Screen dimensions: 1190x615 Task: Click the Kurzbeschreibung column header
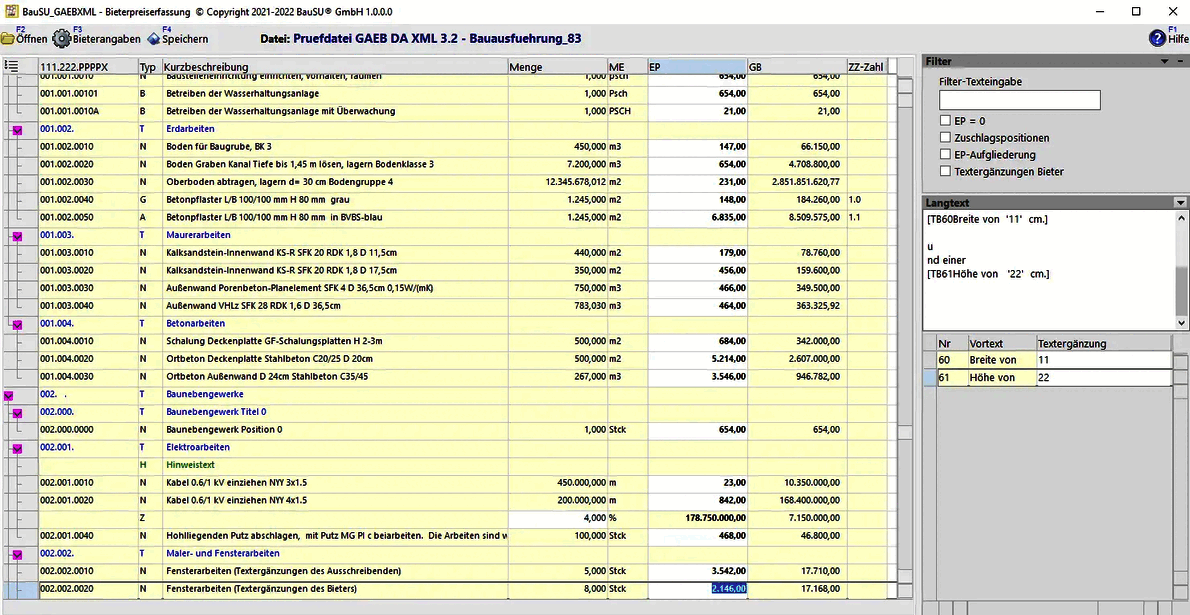pos(335,67)
